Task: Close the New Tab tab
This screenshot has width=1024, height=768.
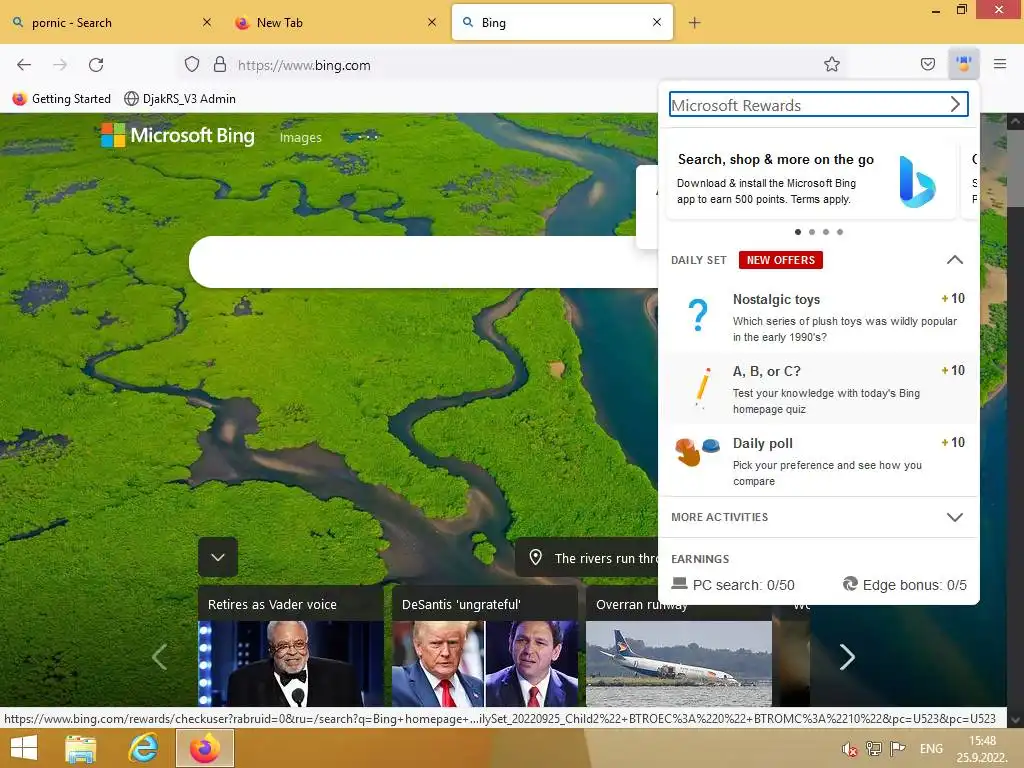Action: coord(432,22)
